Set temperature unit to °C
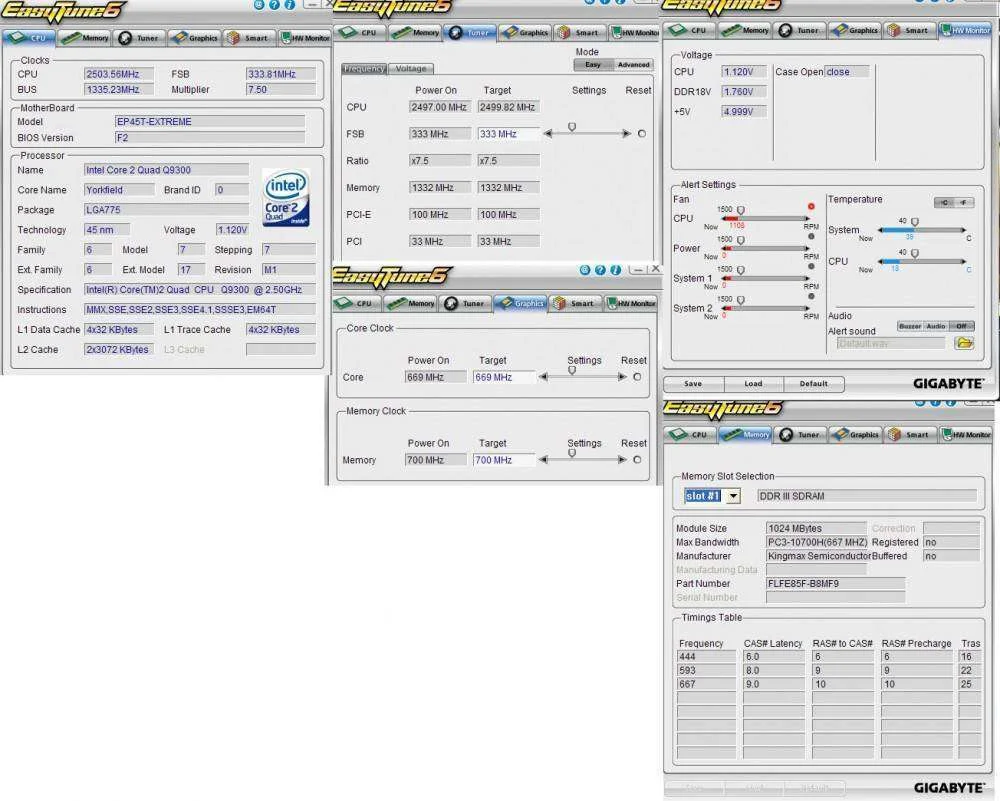This screenshot has width=1000, height=801. click(944, 202)
